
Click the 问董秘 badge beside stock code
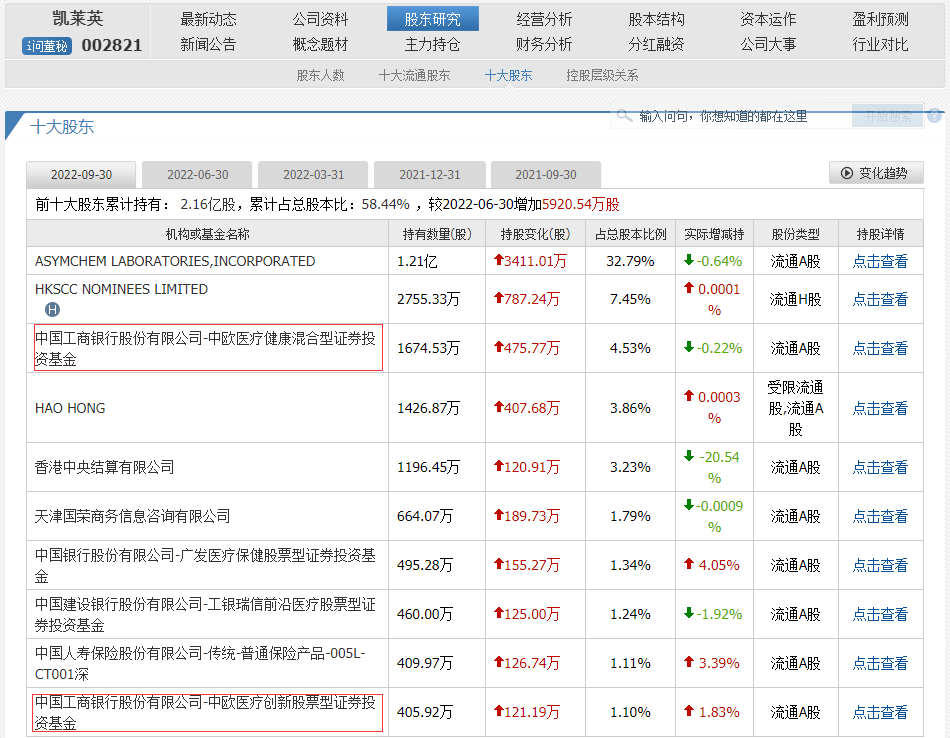click(x=47, y=46)
